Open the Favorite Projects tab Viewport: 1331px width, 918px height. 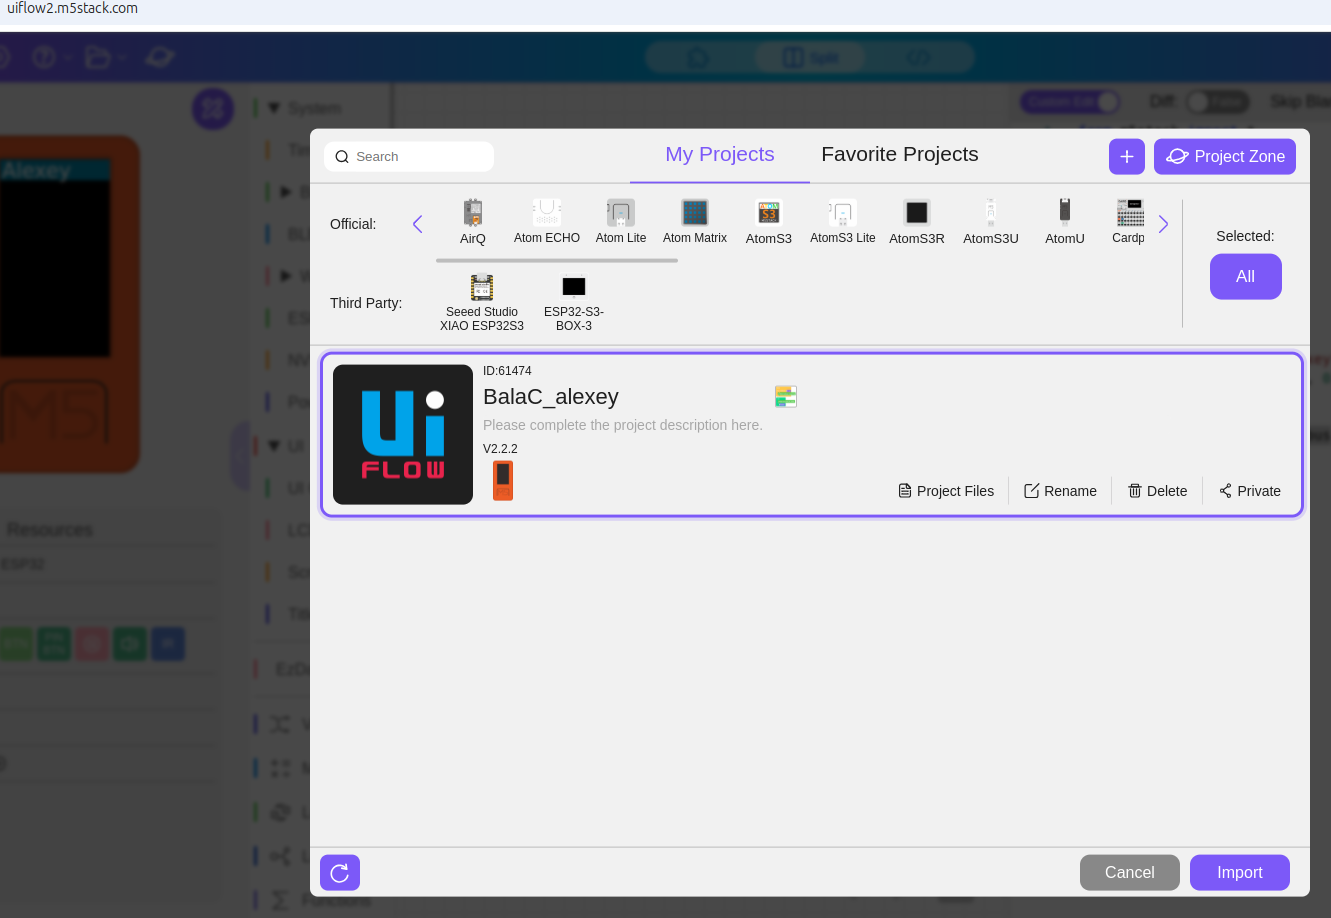pos(900,154)
